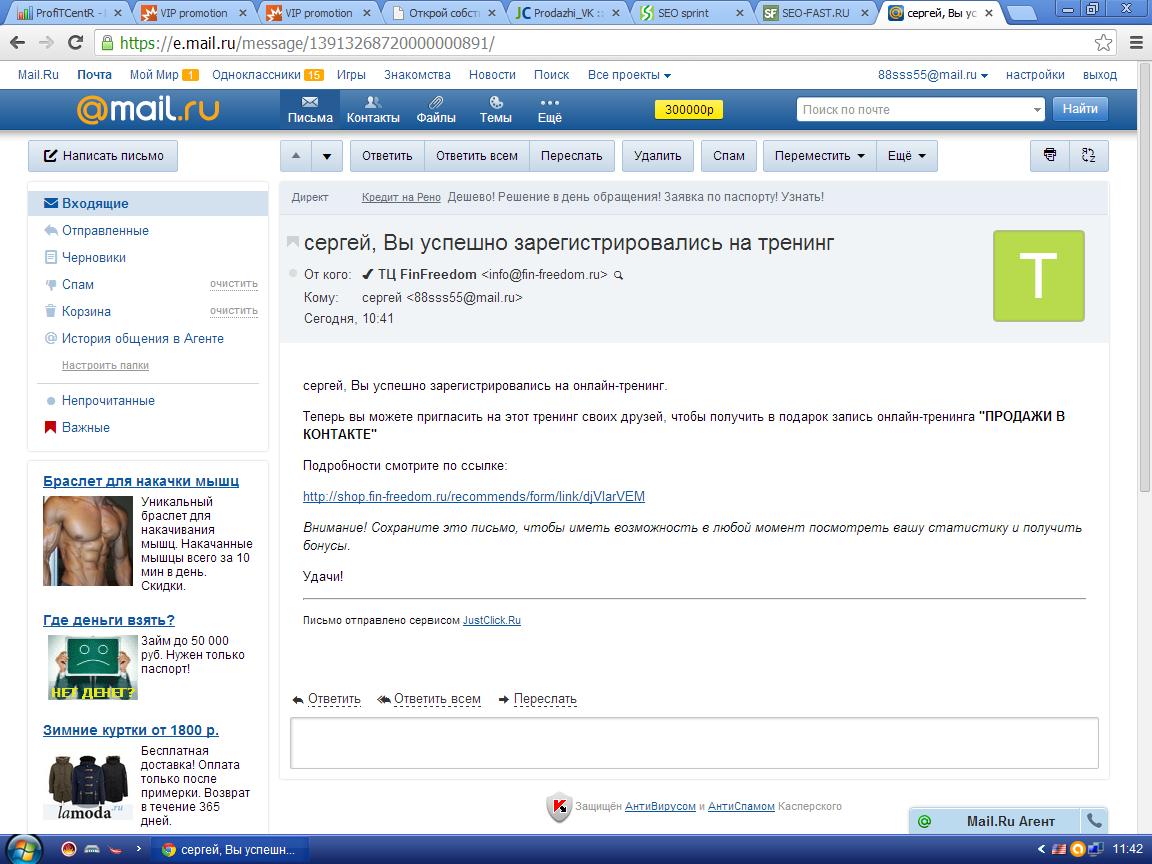Switch to the Prodazhi_VK tab

tap(567, 12)
